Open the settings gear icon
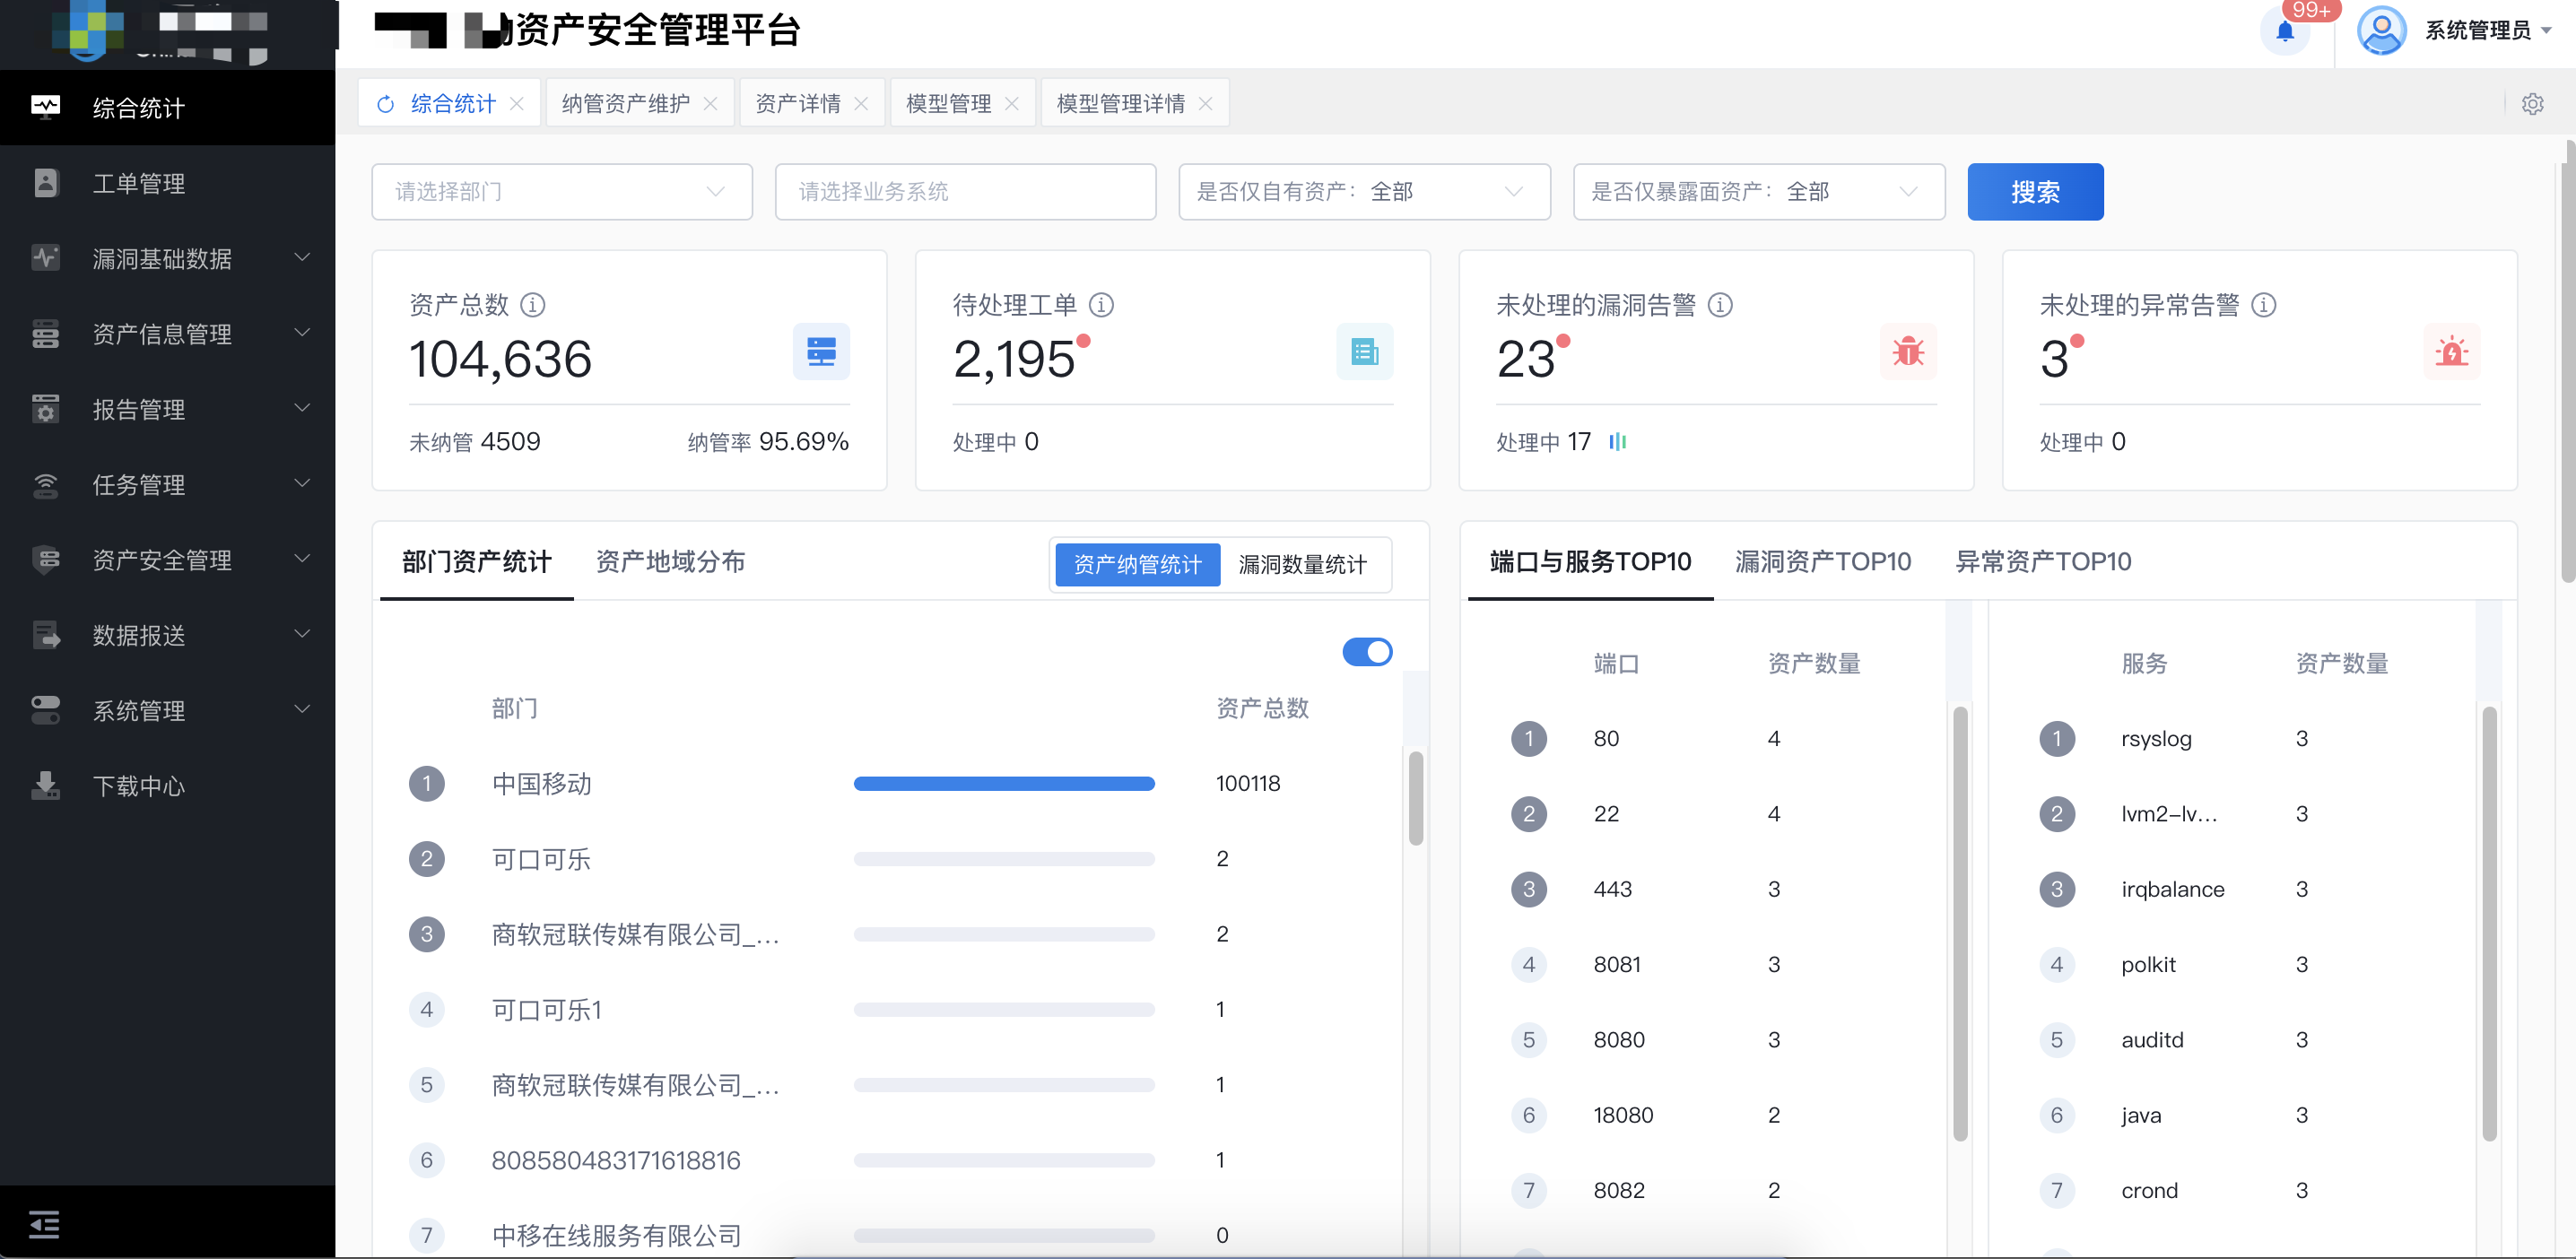The height and width of the screenshot is (1259, 2576). click(2532, 104)
